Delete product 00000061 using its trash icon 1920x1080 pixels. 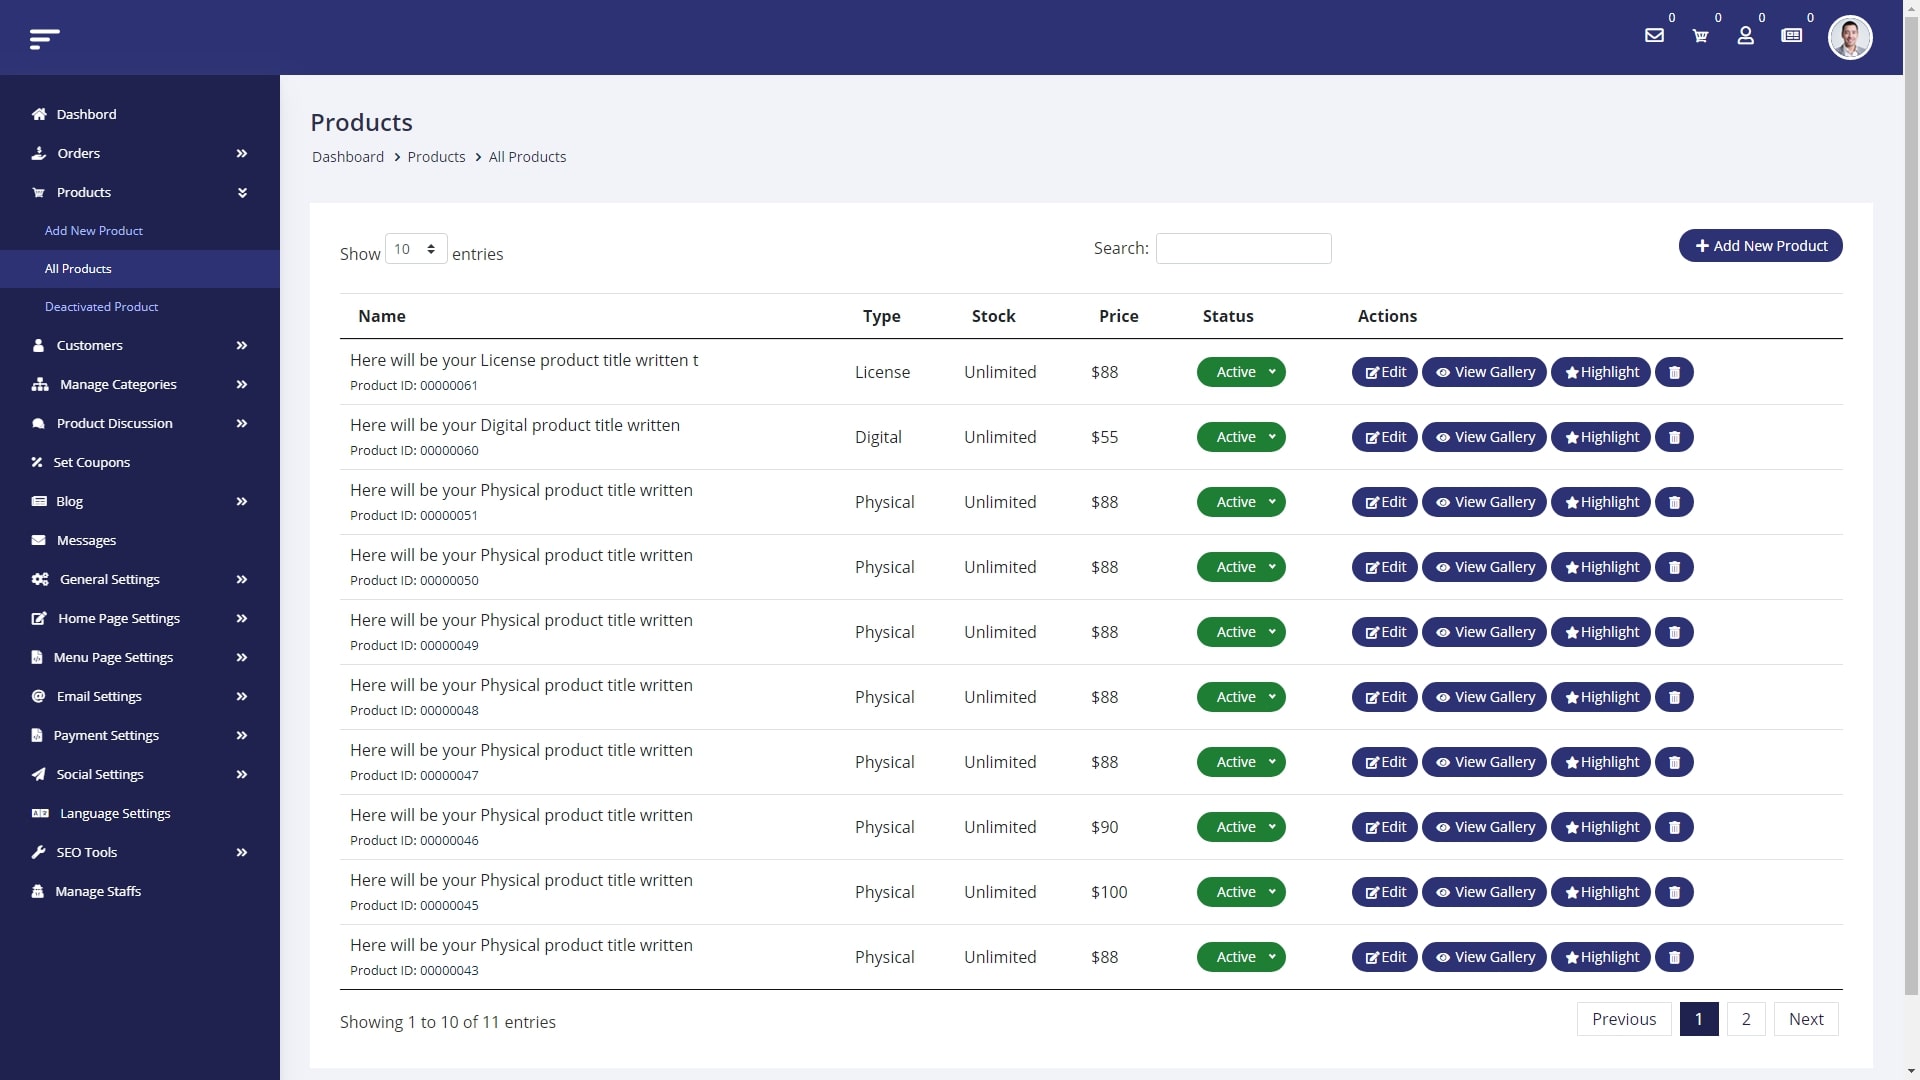[1673, 371]
